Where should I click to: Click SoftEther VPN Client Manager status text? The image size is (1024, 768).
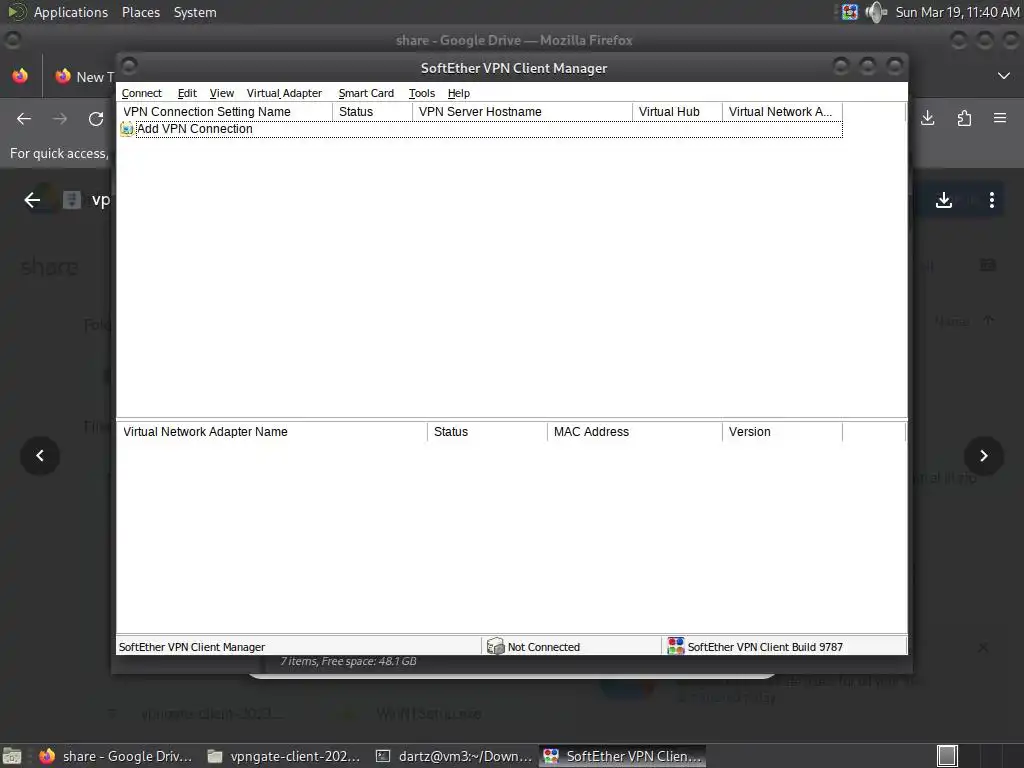tap(192, 647)
